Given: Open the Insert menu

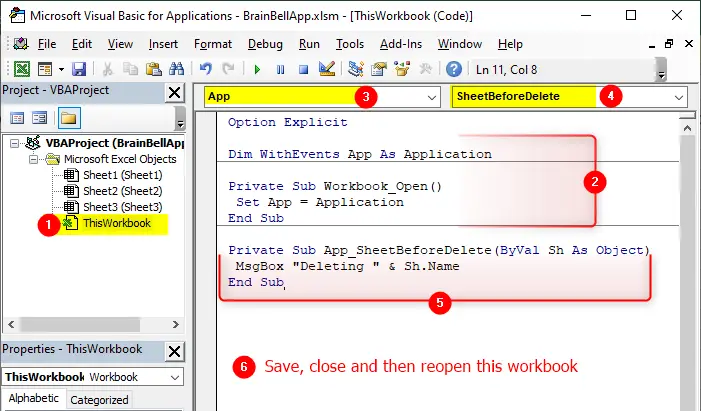Looking at the screenshot, I should click(x=163, y=44).
